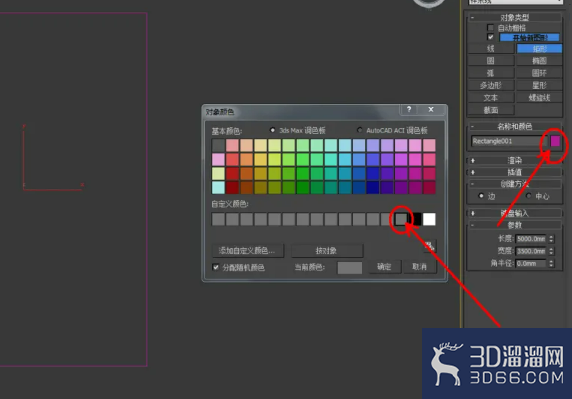The image size is (572, 399).
Task: Cancel with the 取消 button
Action: point(420,267)
